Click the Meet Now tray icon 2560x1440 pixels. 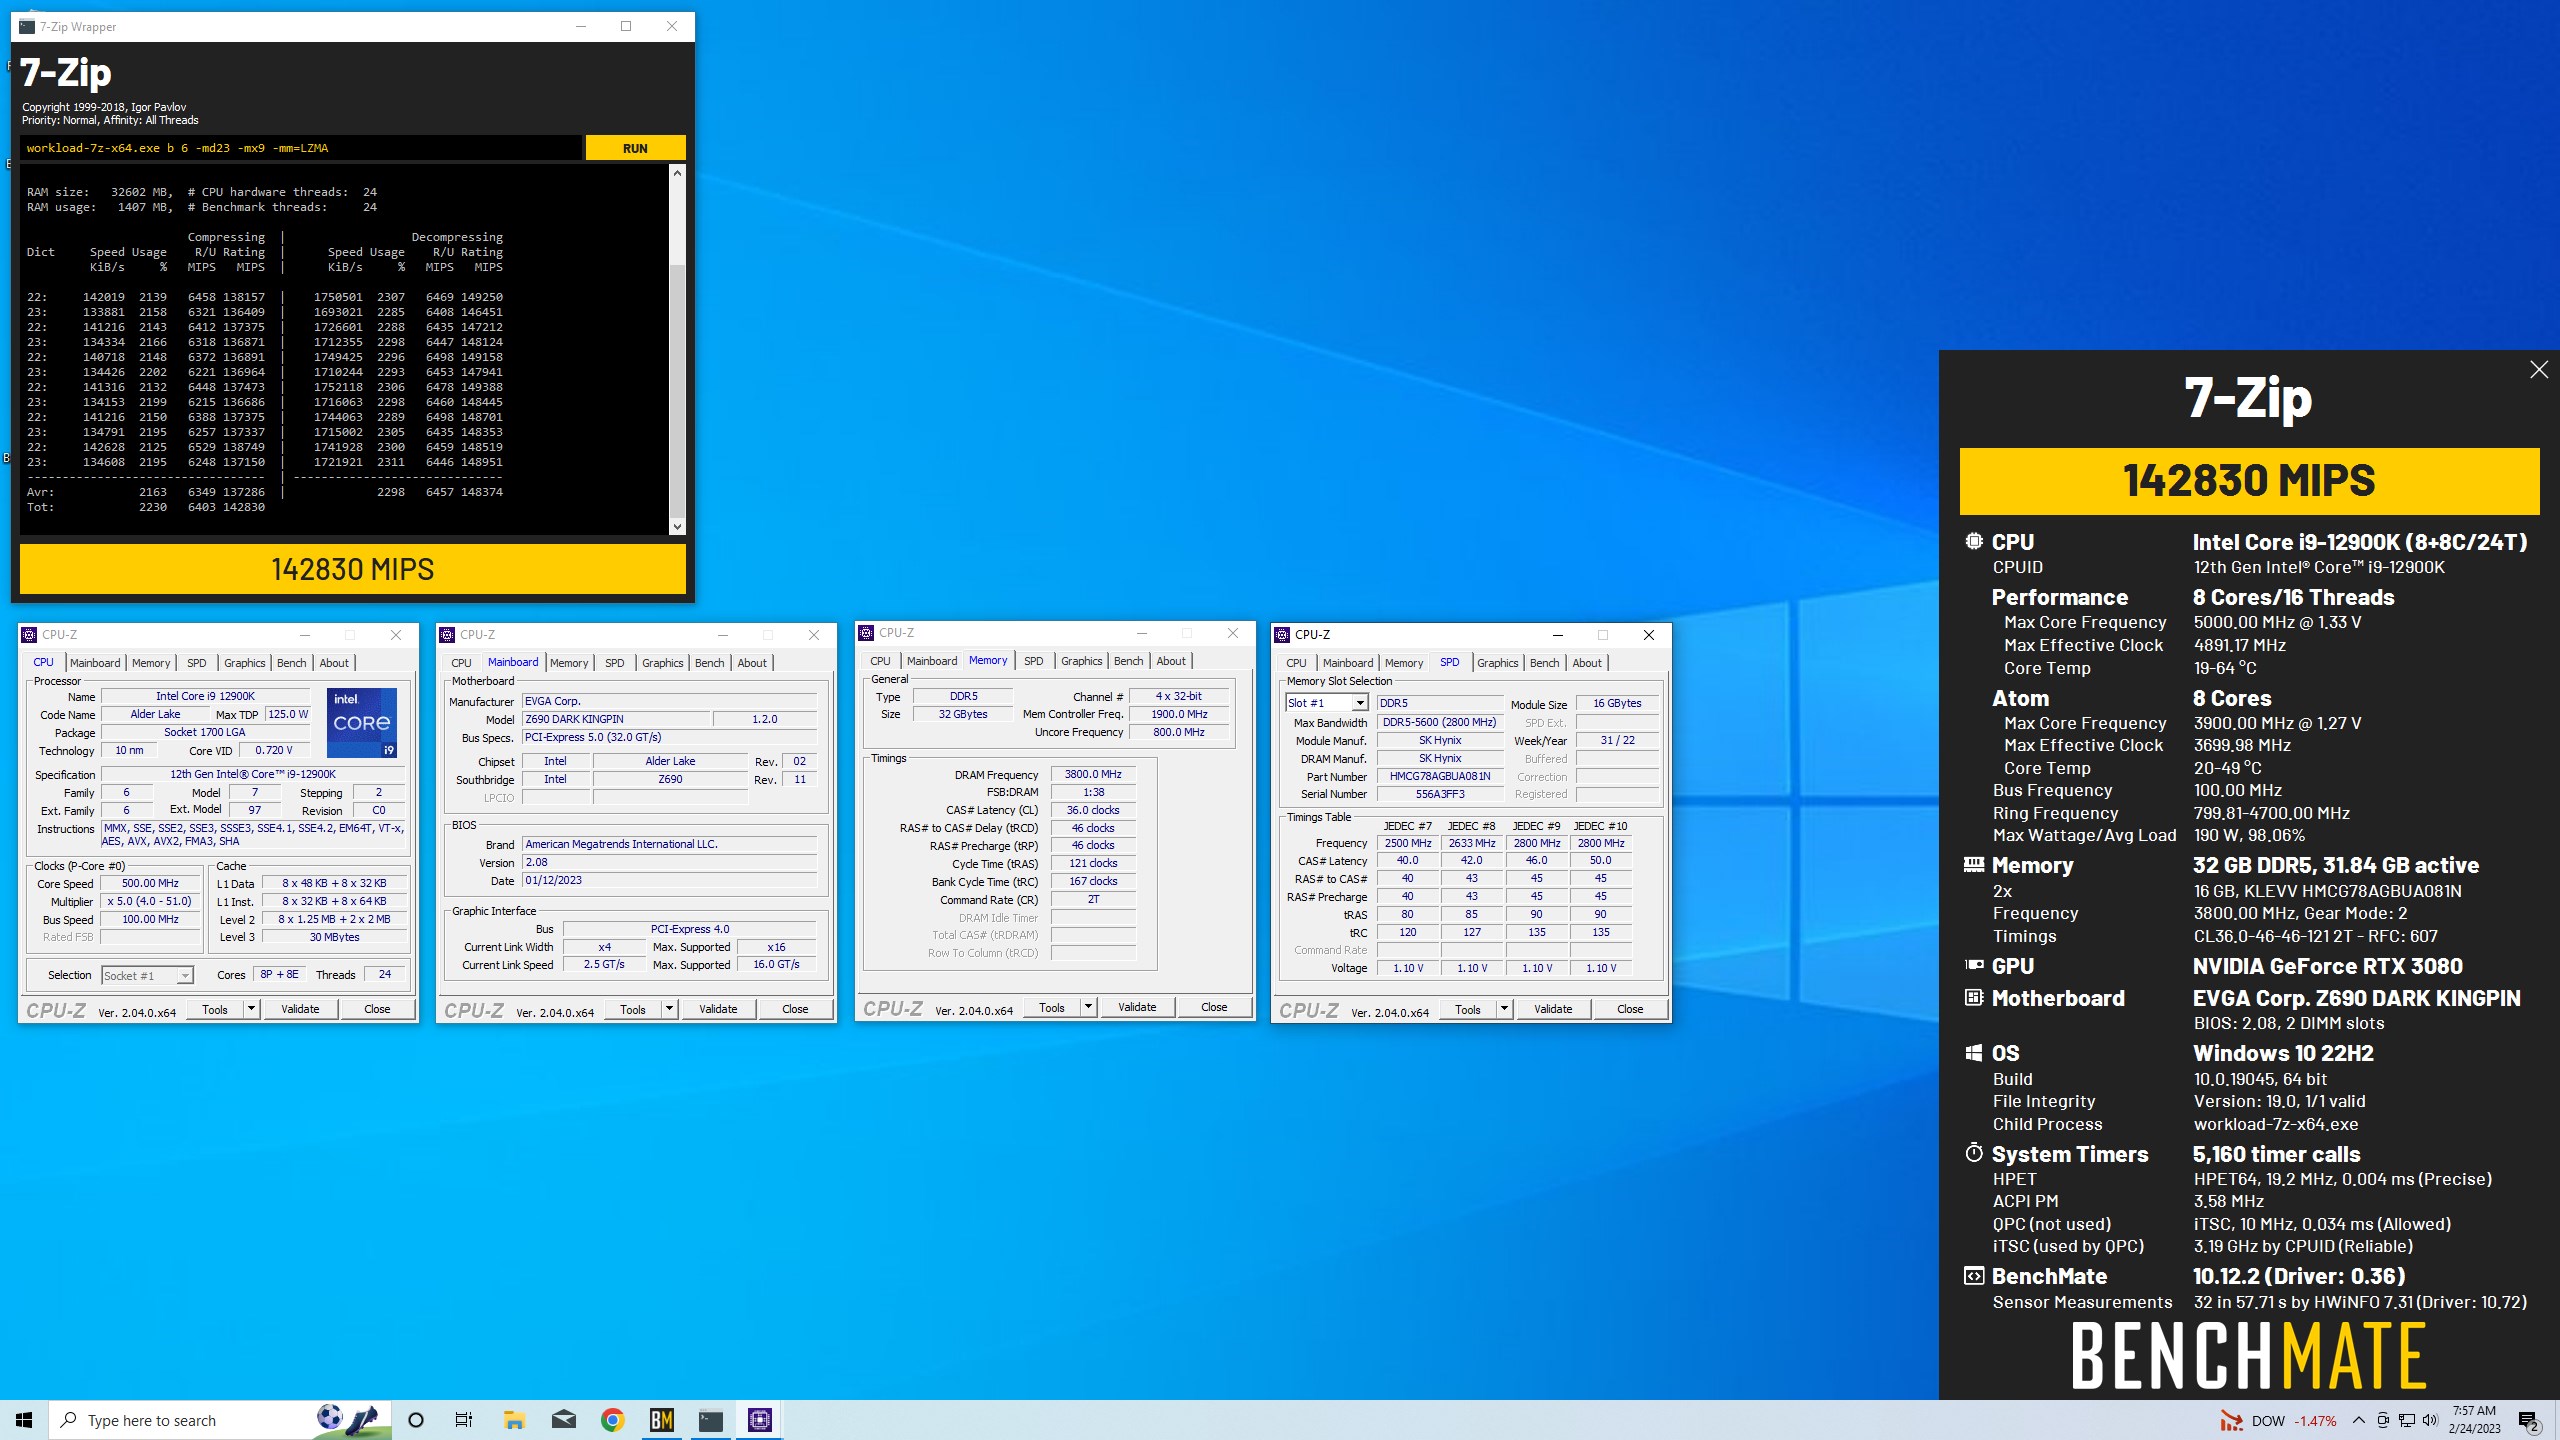coord(2383,1421)
